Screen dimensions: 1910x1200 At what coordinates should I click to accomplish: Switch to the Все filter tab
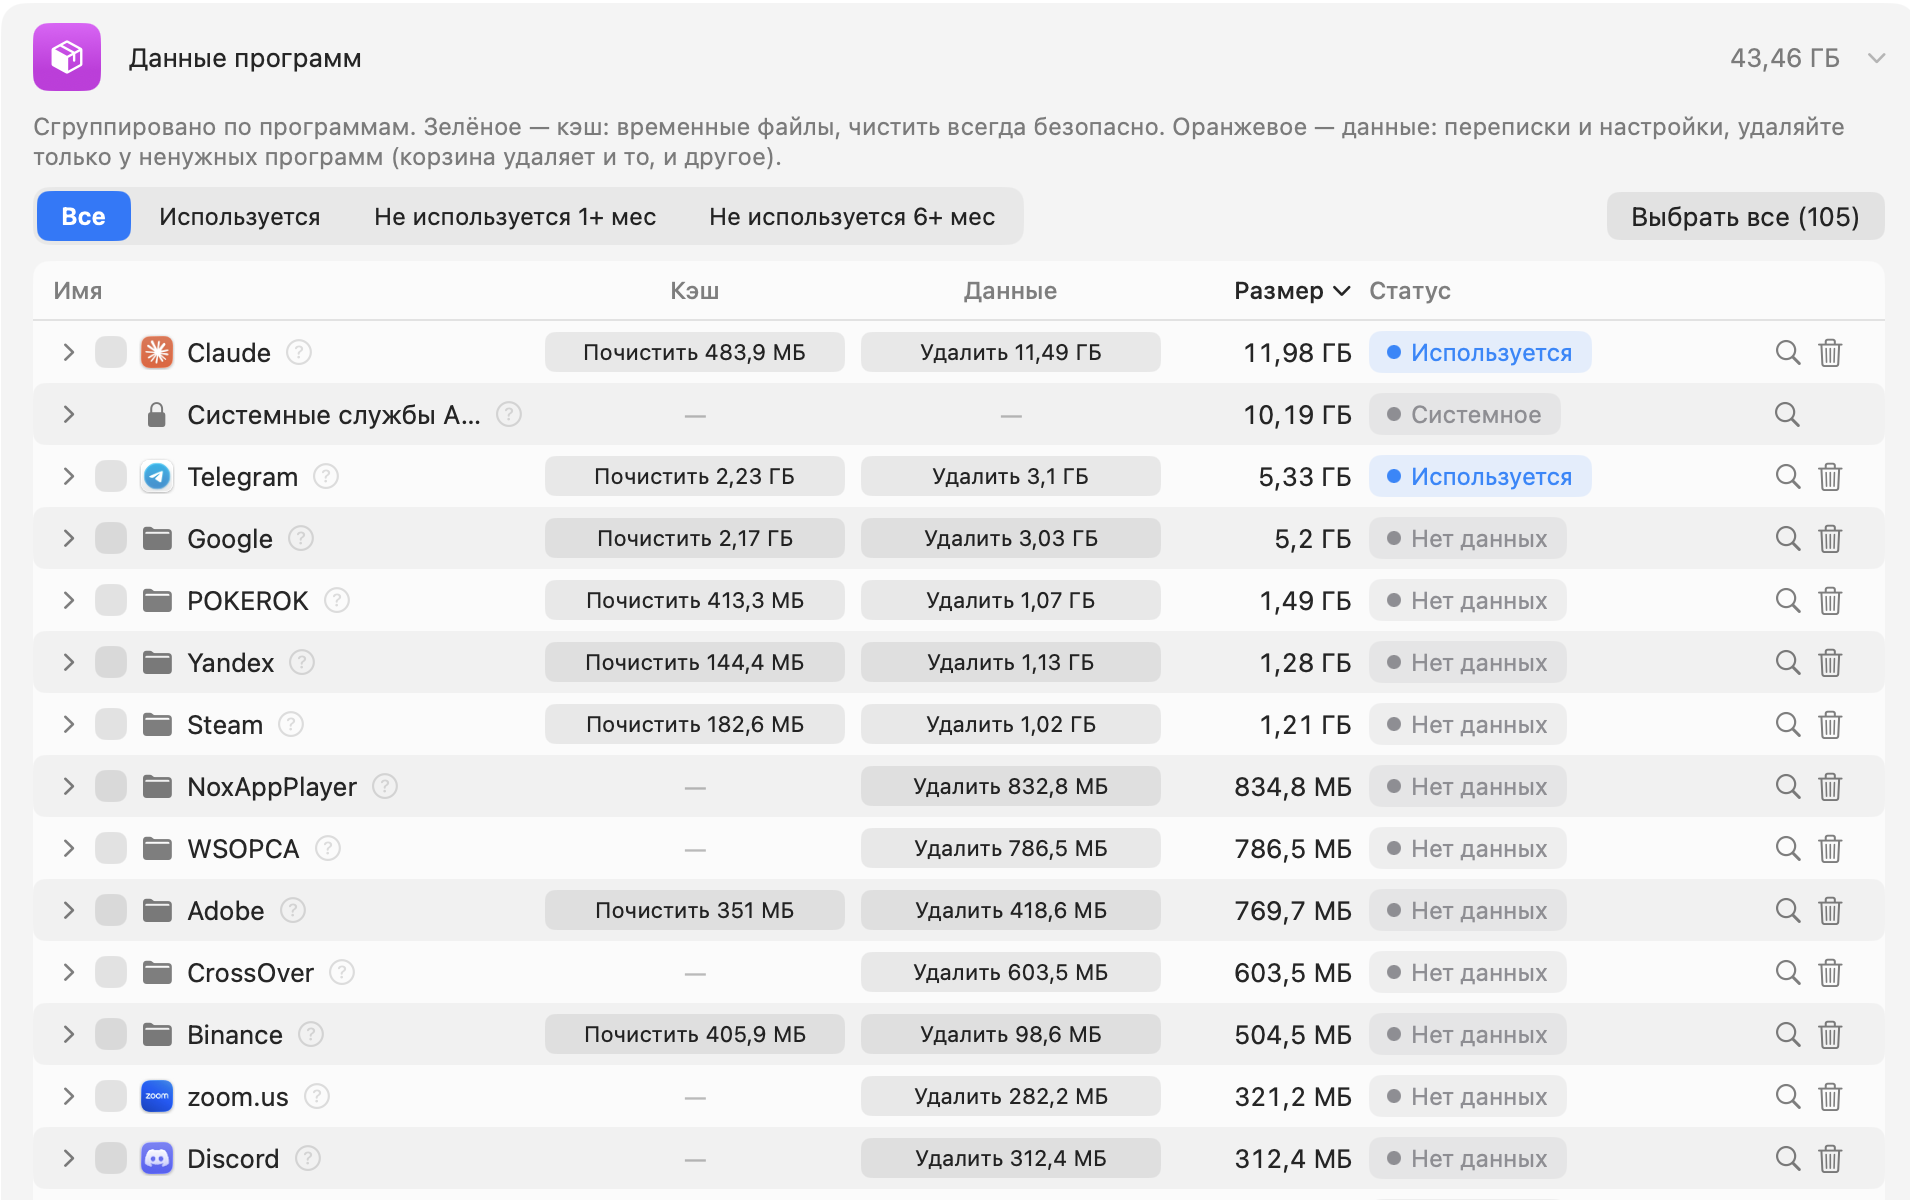tap(84, 216)
